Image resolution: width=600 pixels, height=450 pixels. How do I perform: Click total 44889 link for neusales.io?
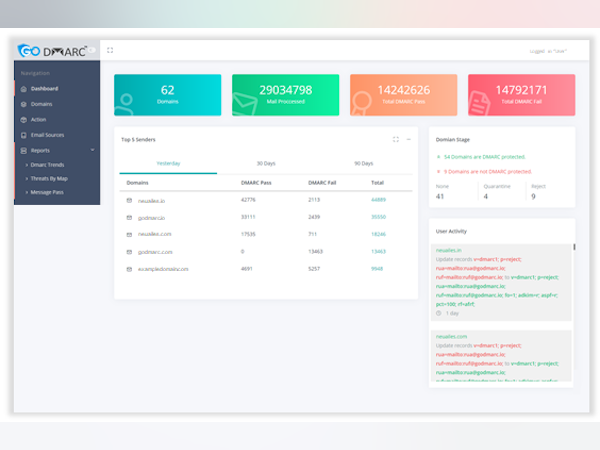[x=378, y=199]
